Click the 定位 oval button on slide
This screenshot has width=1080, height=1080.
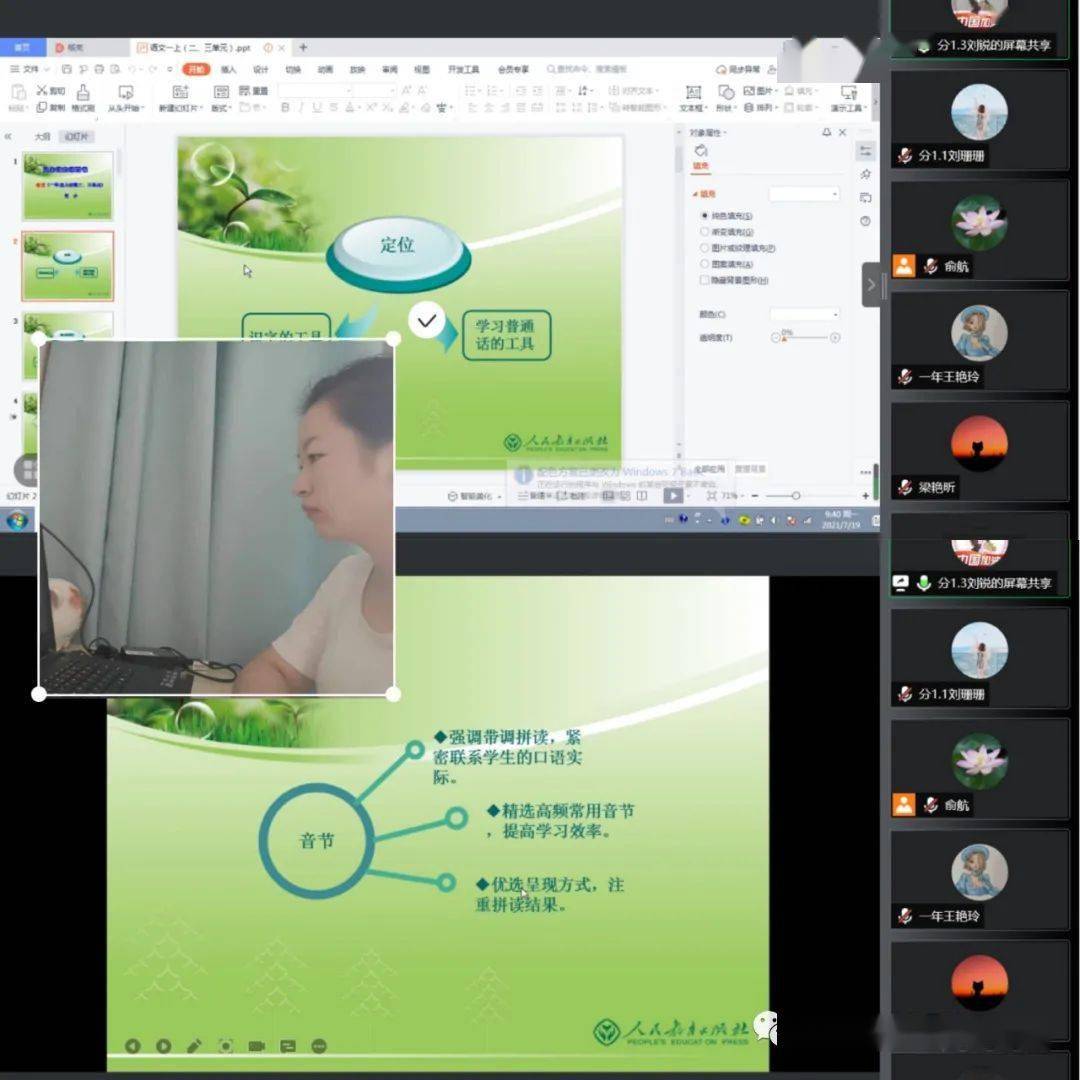point(398,253)
